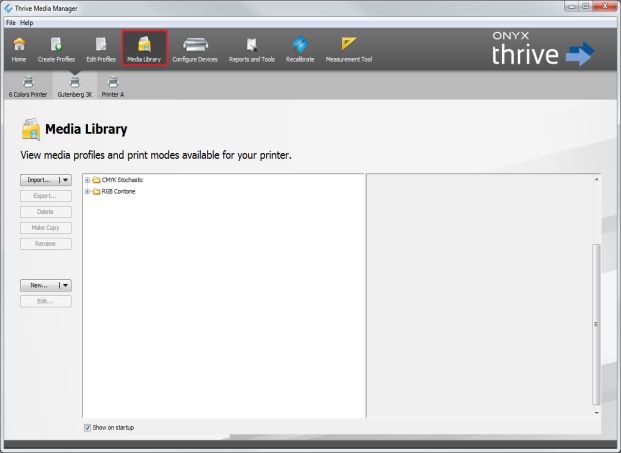Open the Edit Profiles tool

(x=101, y=49)
